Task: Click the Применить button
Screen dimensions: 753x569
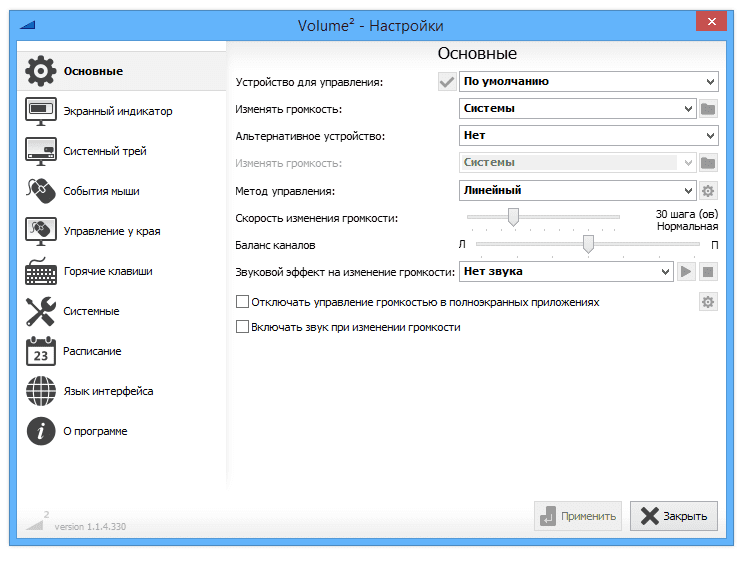Action: 578,516
